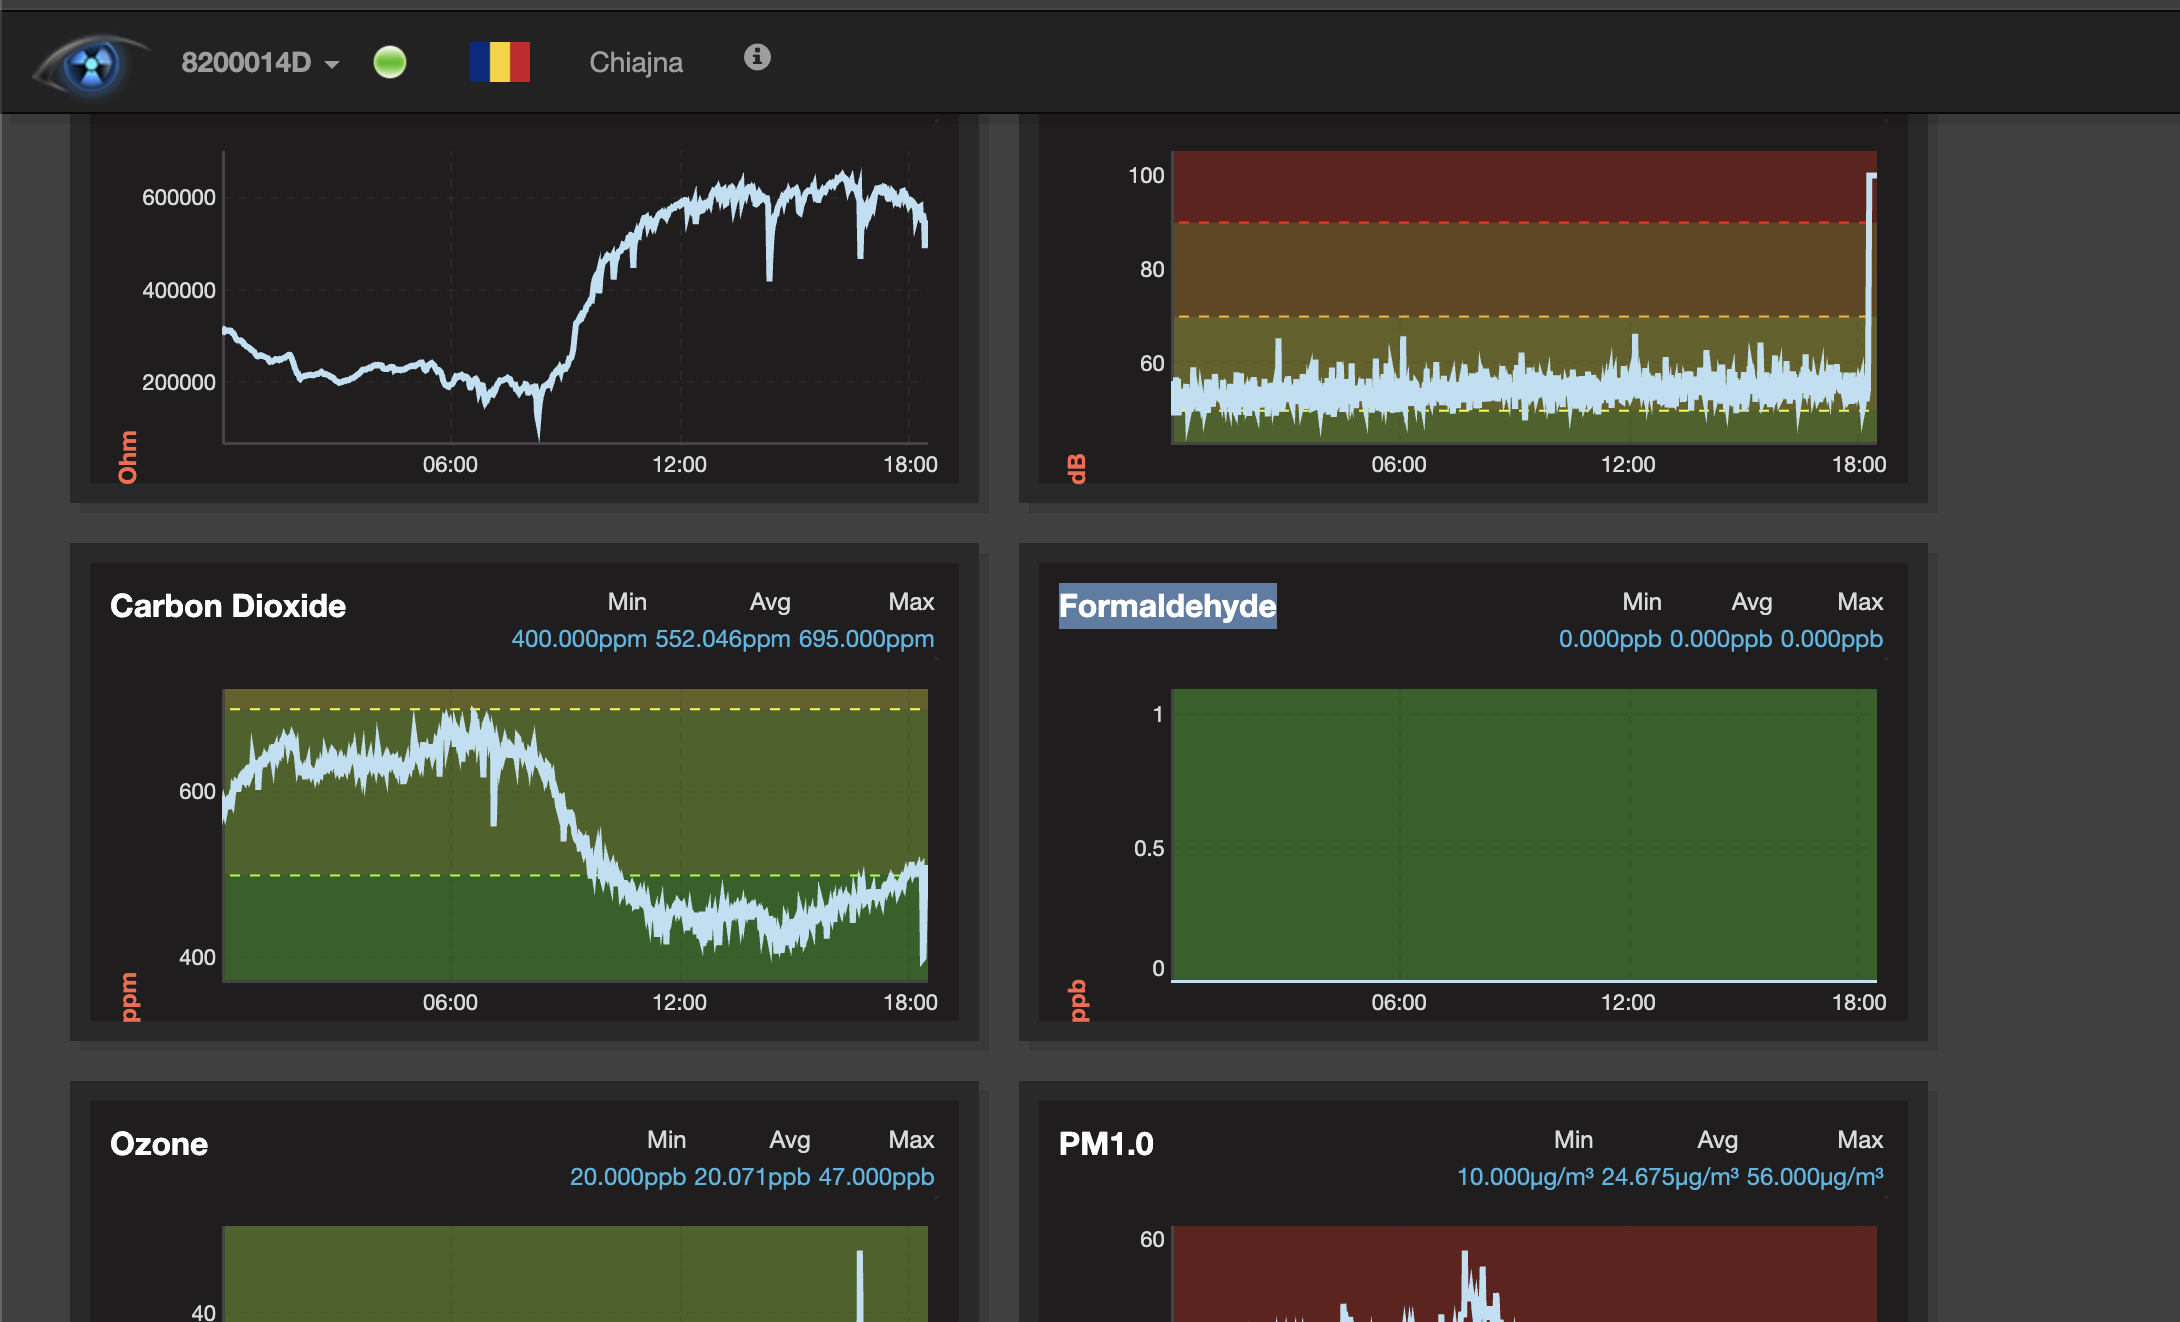Click the Carbon Dioxide heading

(x=228, y=606)
